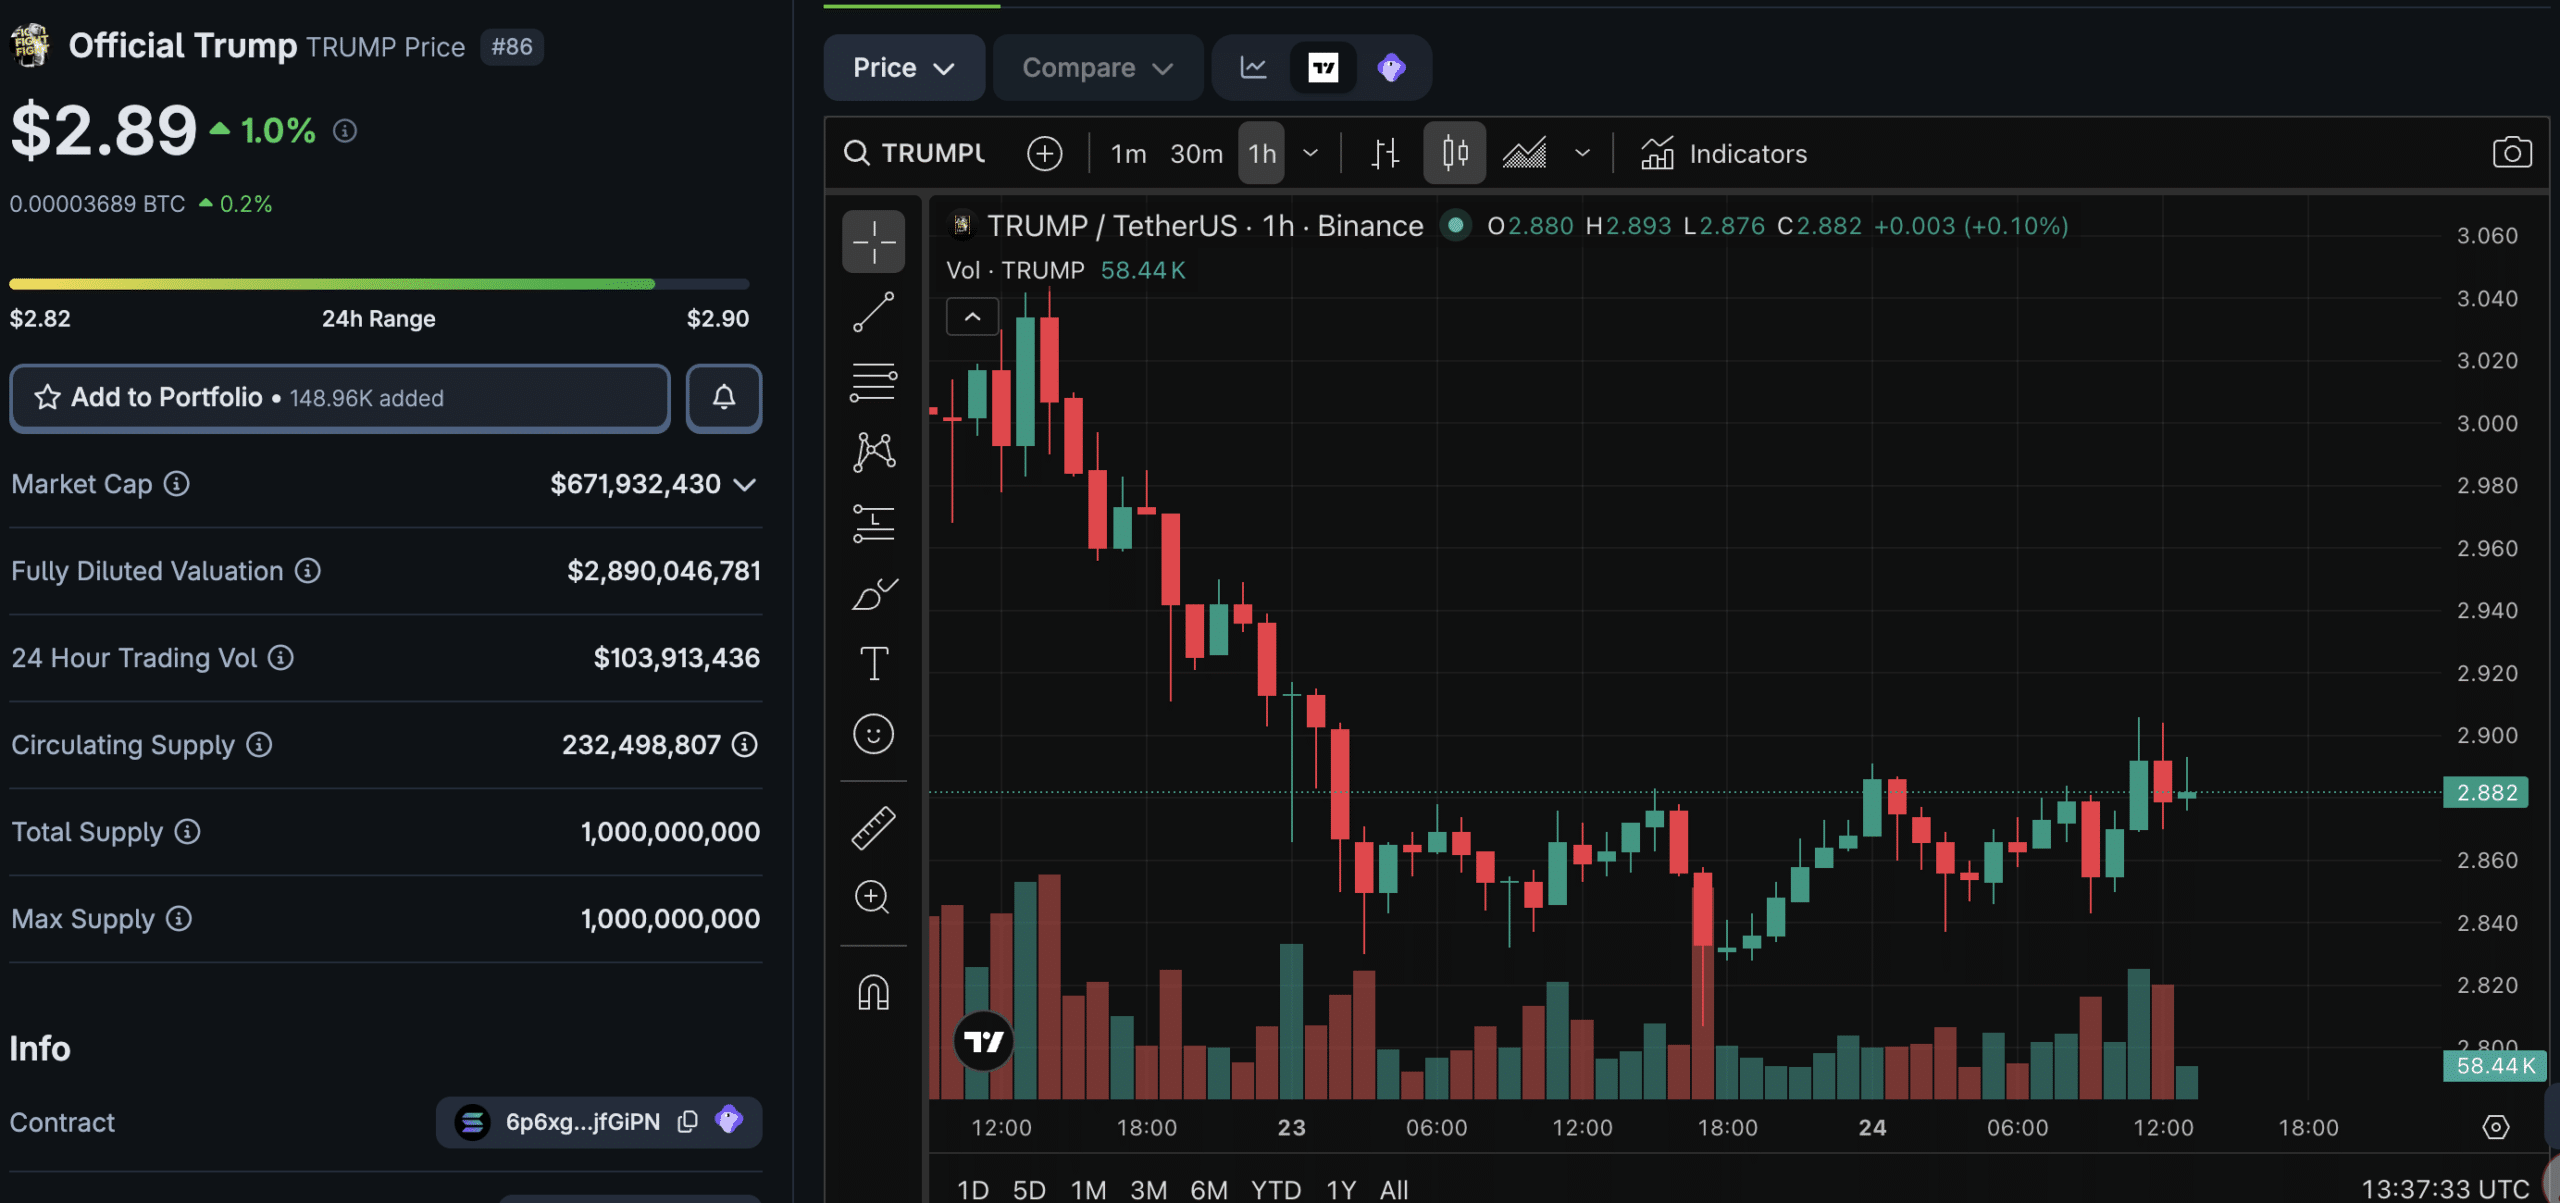Screen dimensions: 2560x1203
Task: Capture a chart snapshot with the camera
Action: 2512,152
